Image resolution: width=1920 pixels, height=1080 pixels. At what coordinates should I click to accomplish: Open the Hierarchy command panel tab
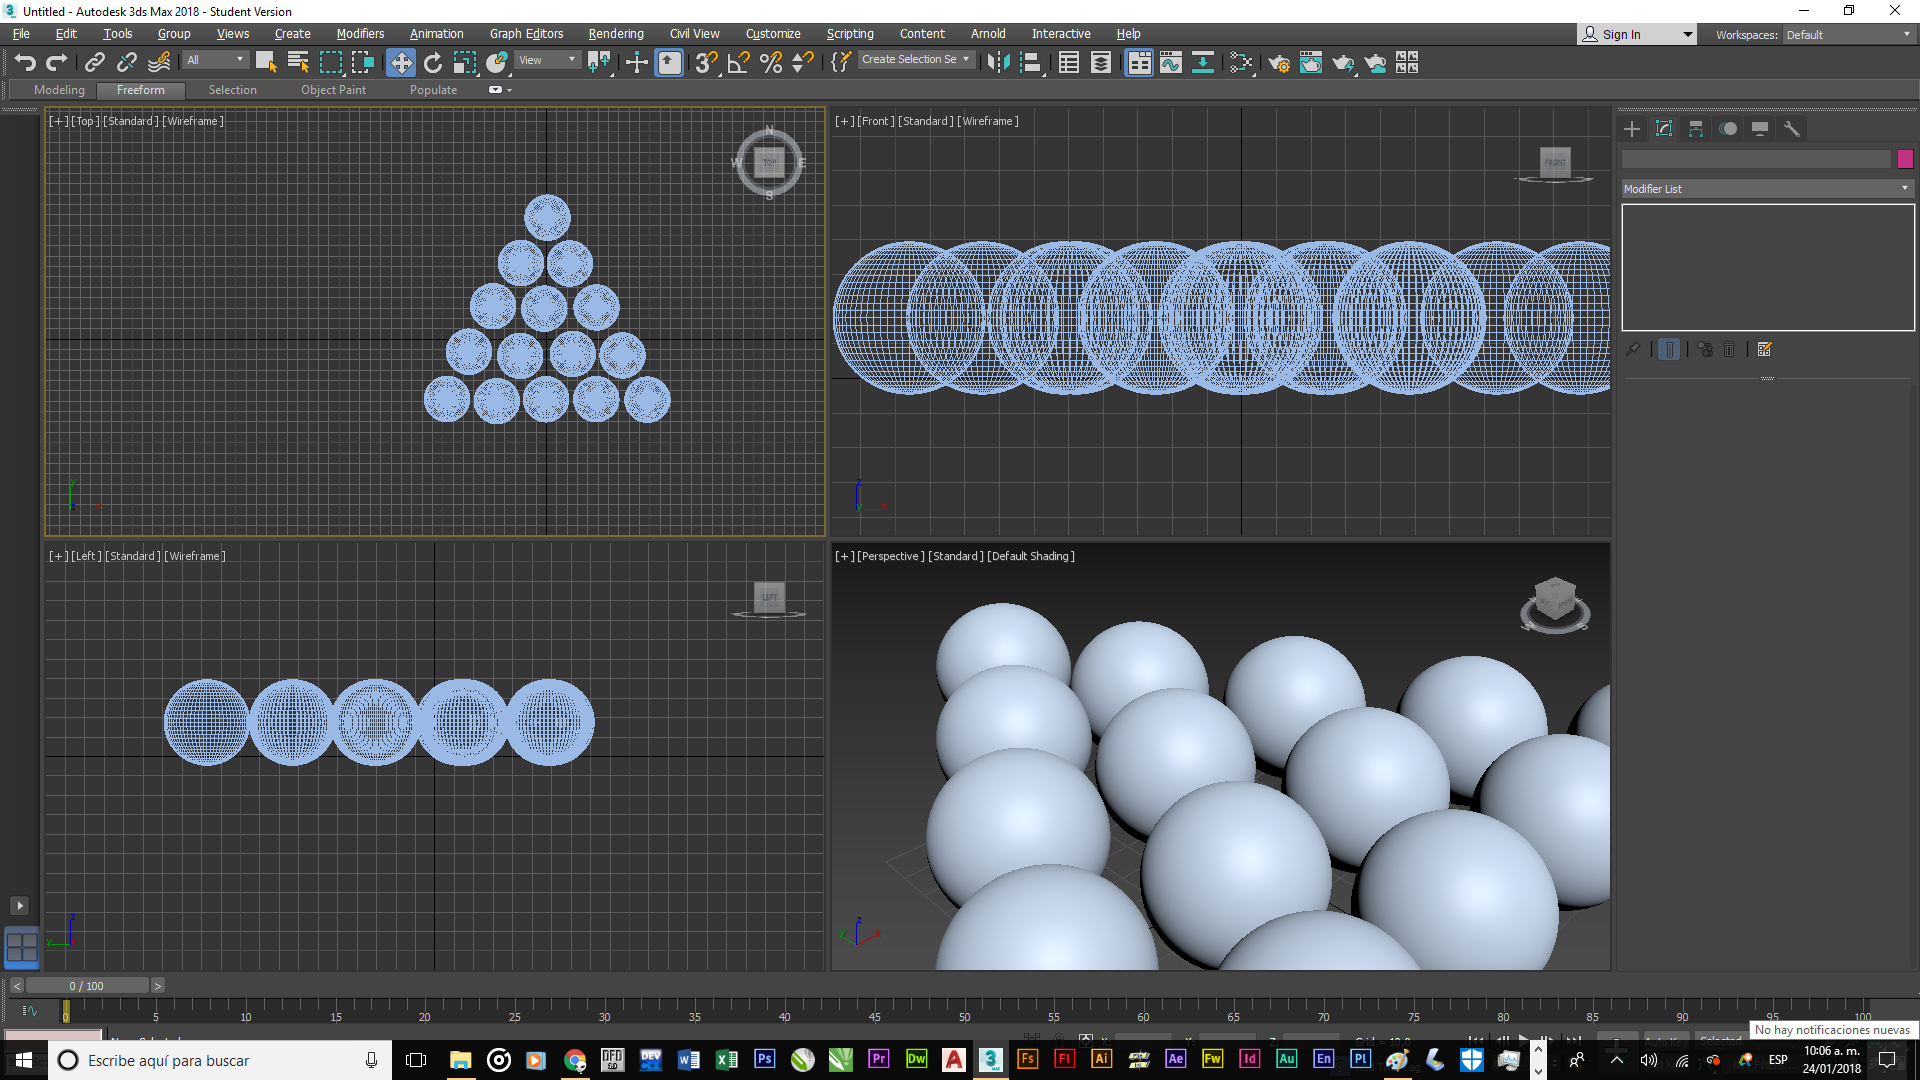click(x=1696, y=129)
